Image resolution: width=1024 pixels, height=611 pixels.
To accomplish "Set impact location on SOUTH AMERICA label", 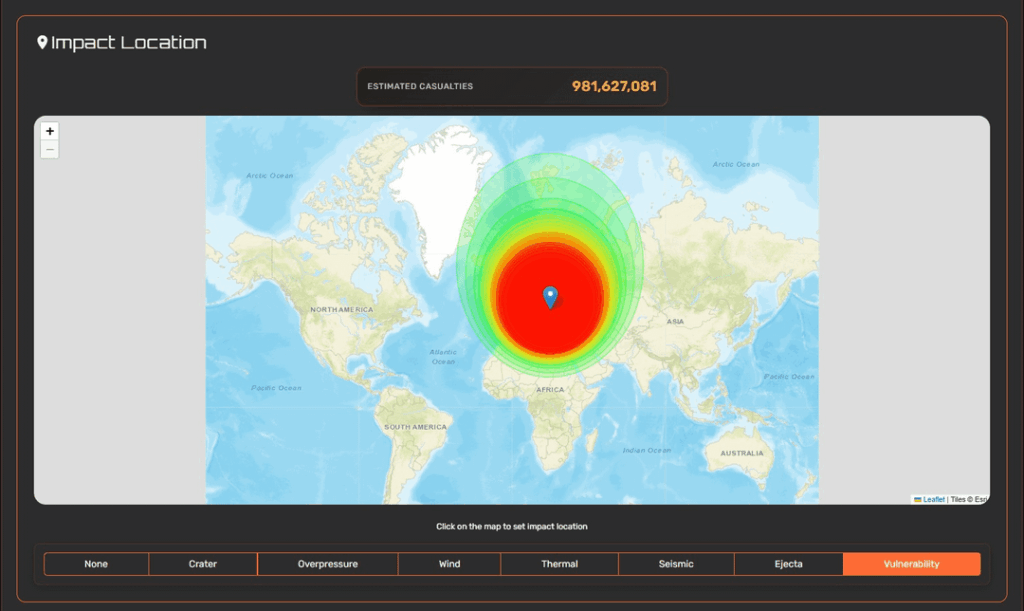I will coord(415,427).
